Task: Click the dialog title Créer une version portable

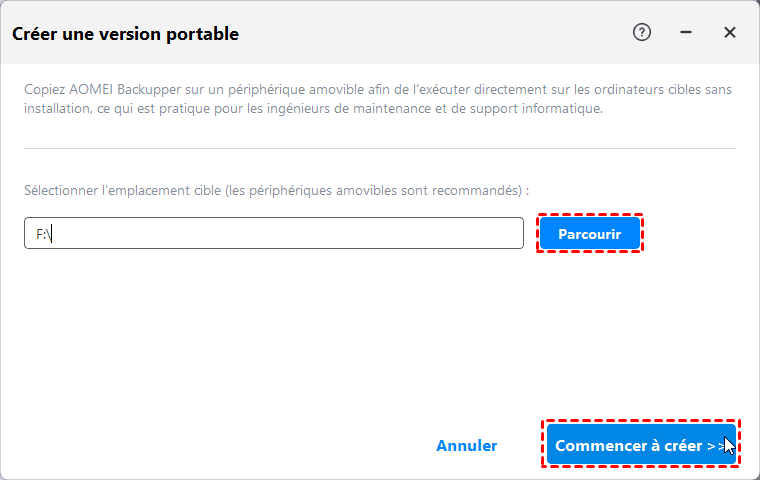Action: click(125, 34)
